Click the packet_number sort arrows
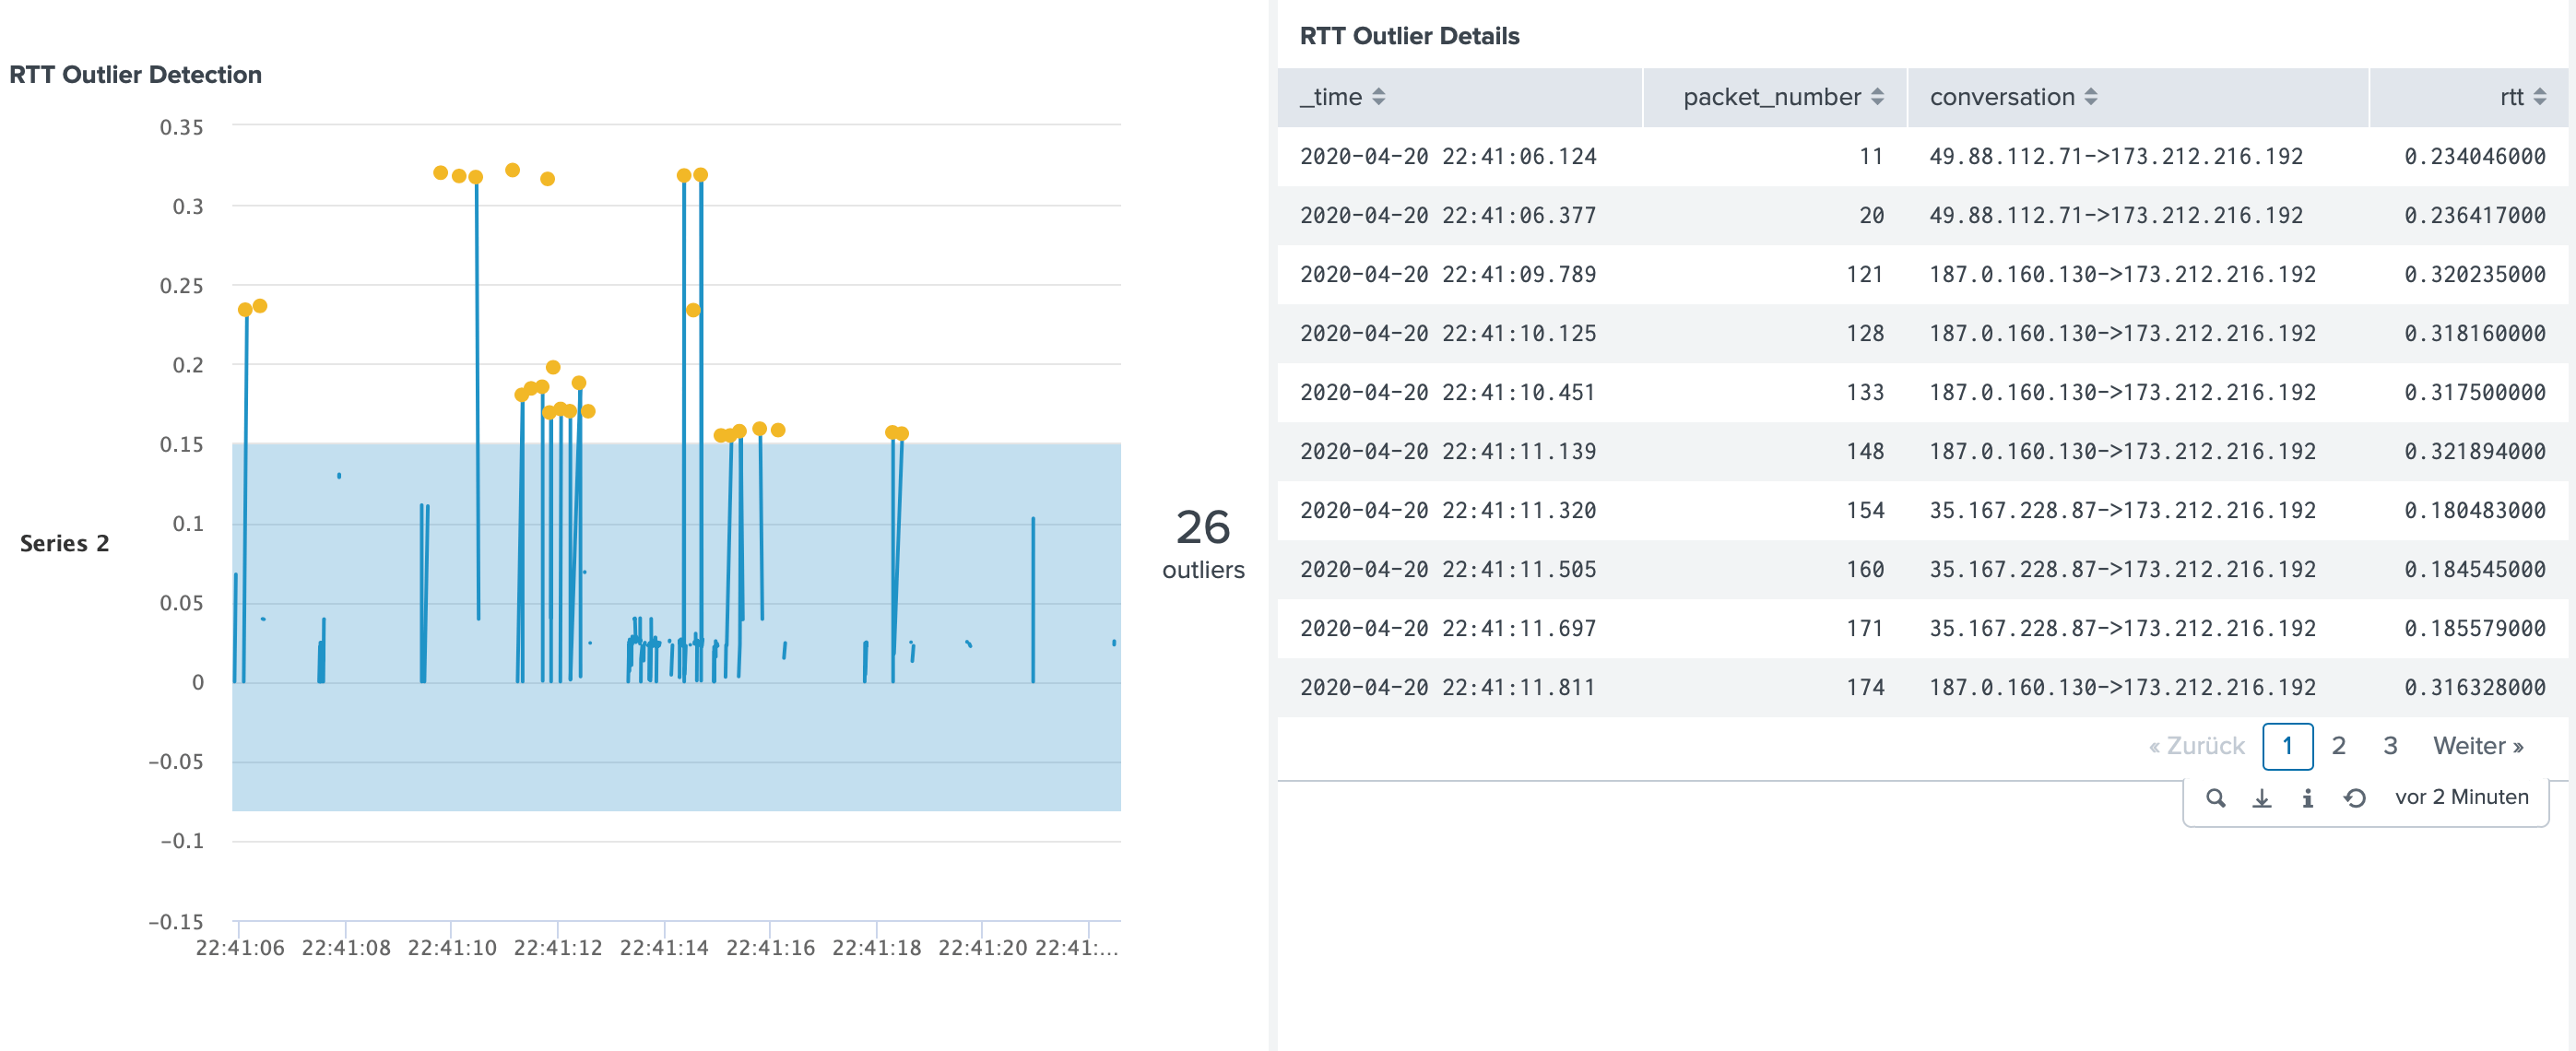 (x=1876, y=97)
